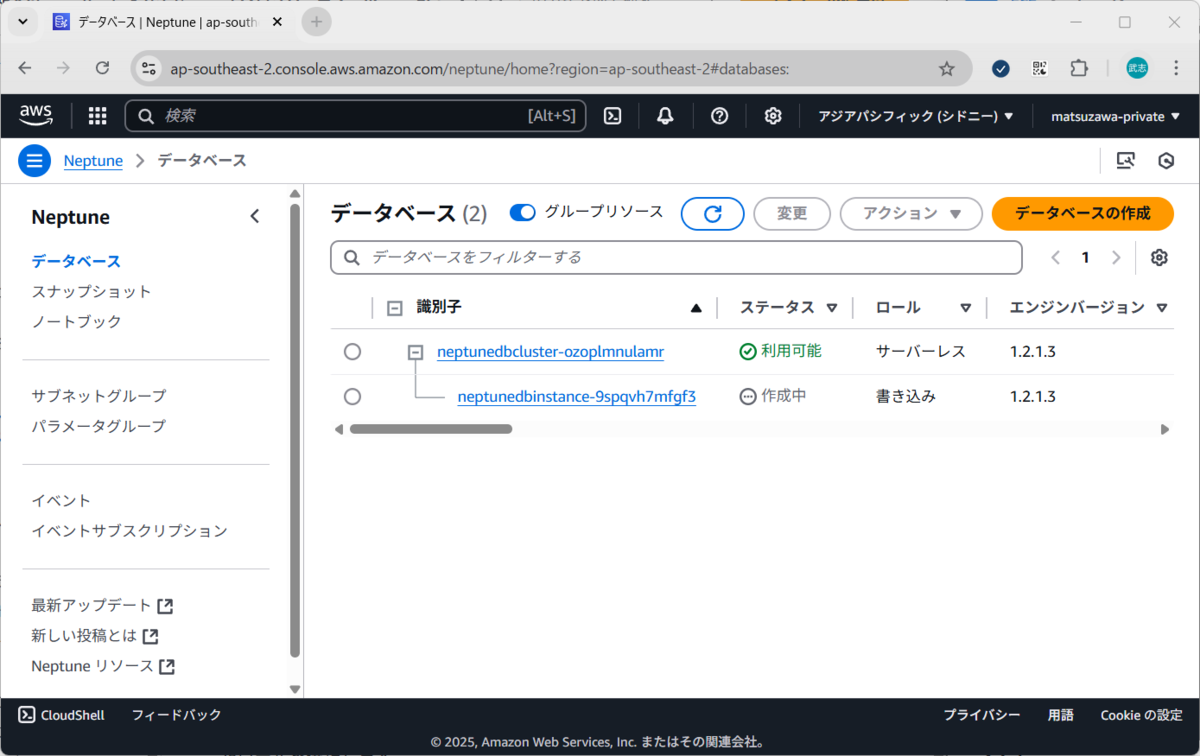The image size is (1200, 756).
Task: Open Chrome's three-dot menu
Action: tap(1175, 68)
